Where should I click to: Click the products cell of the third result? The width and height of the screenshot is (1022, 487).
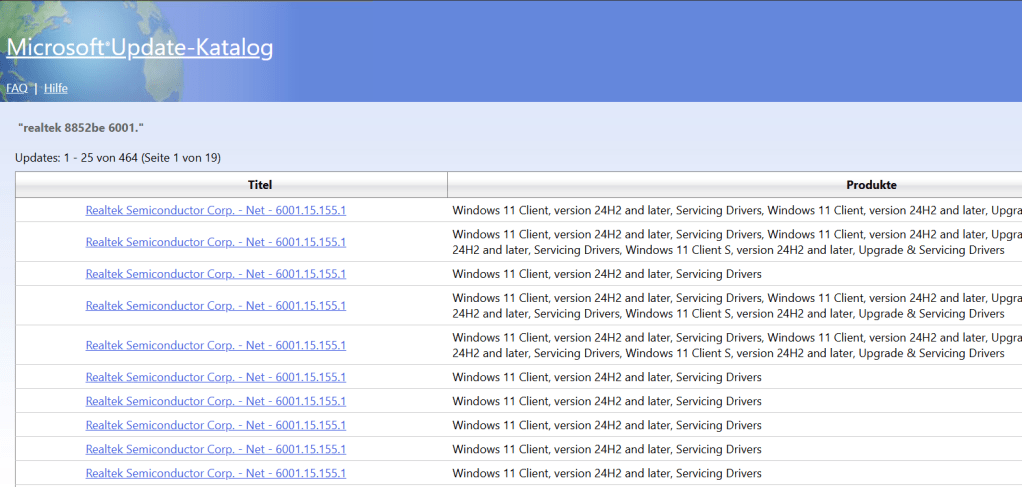pyautogui.click(x=607, y=274)
